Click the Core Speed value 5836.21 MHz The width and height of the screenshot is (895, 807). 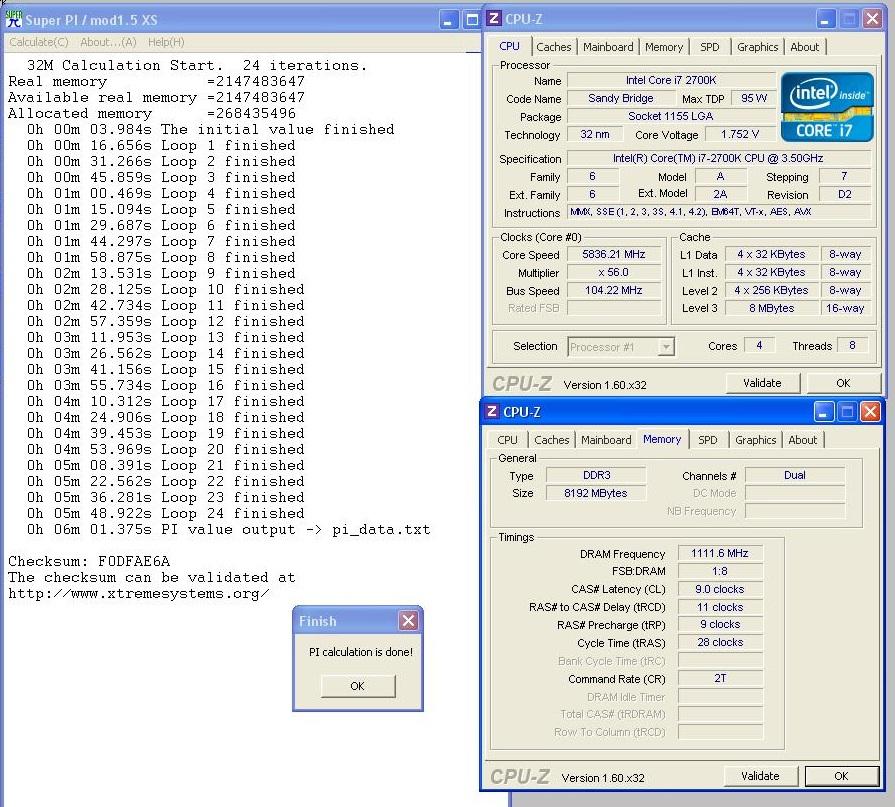pyautogui.click(x=614, y=255)
